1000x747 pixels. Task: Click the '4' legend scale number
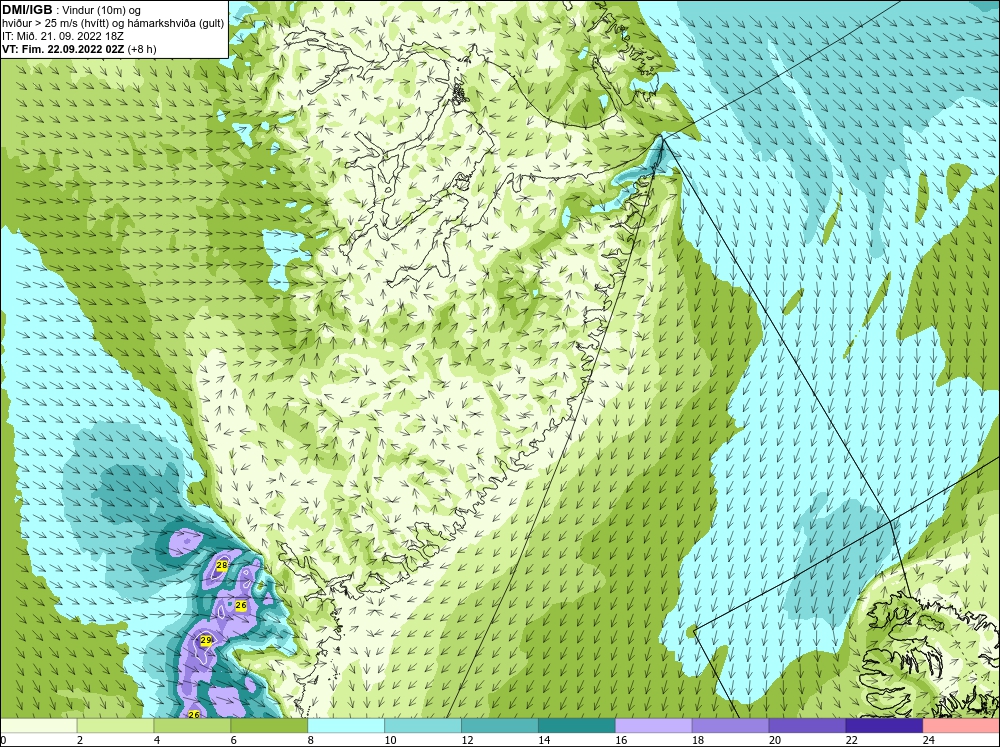[157, 740]
